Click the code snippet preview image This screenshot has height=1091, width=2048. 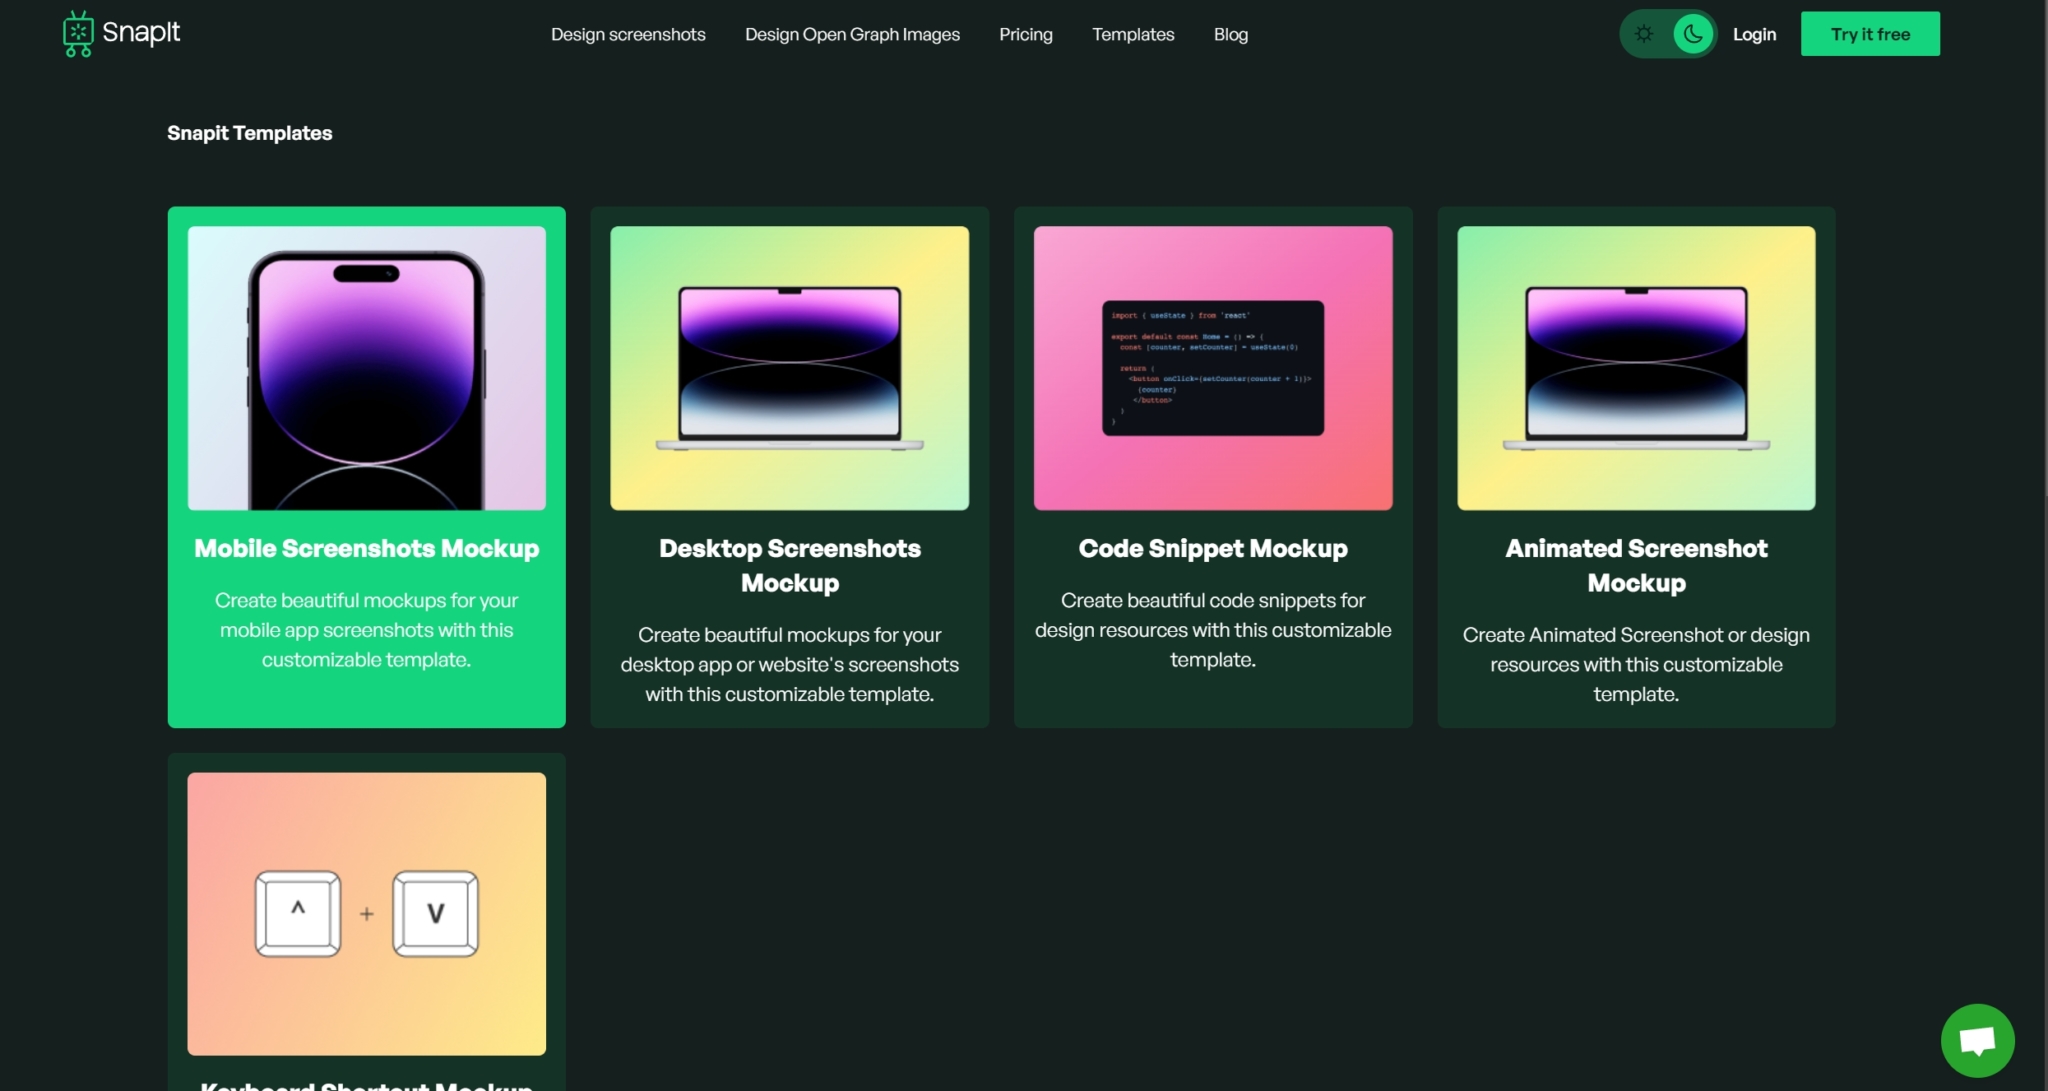pos(1212,368)
